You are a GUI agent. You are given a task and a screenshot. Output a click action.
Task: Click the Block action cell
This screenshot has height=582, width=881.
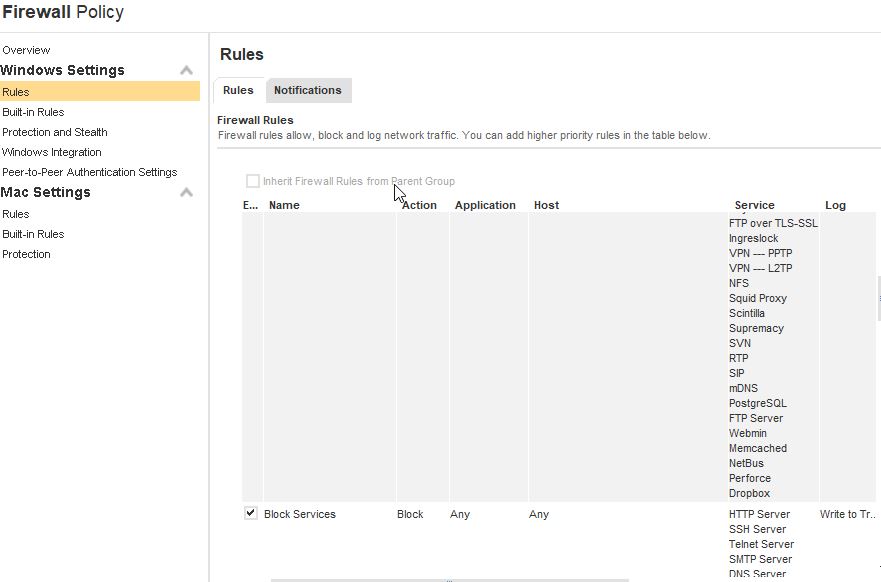coord(410,514)
